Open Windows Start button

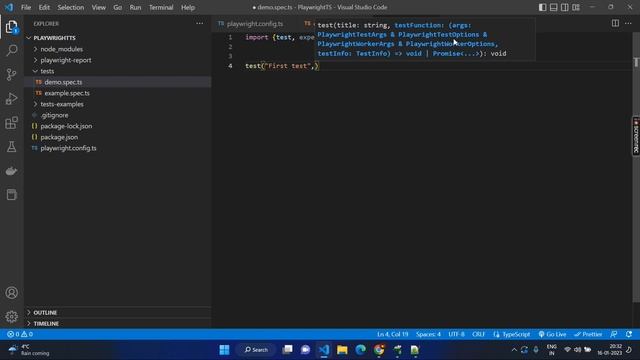[x=224, y=350]
